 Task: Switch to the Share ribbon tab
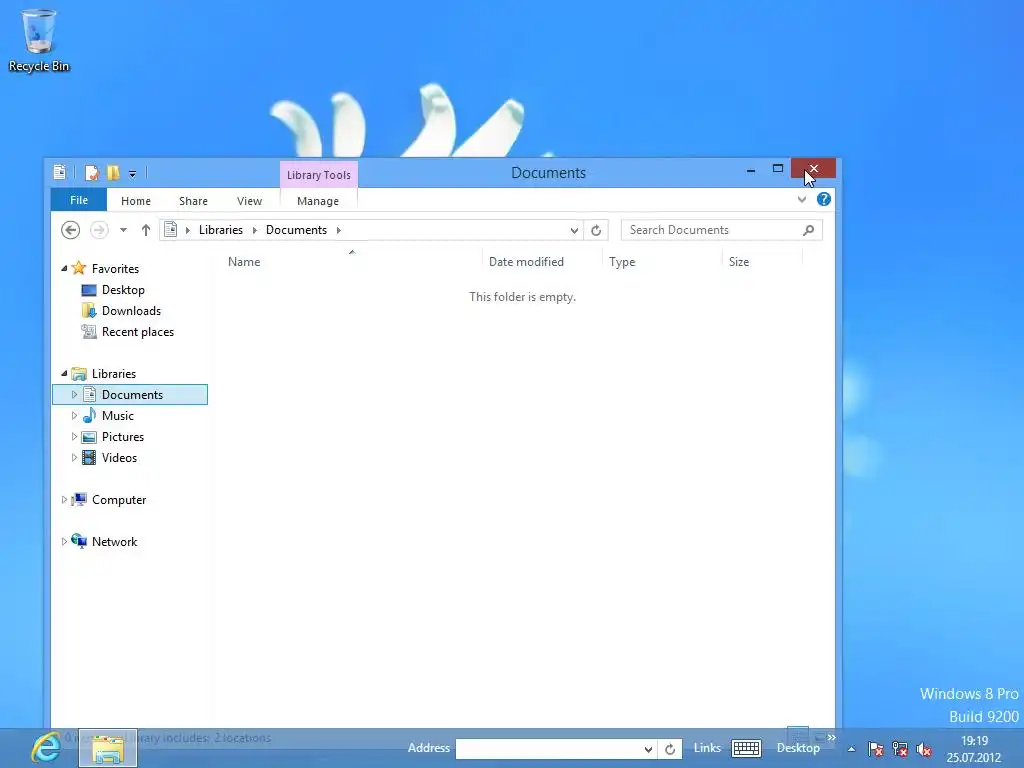(x=193, y=201)
